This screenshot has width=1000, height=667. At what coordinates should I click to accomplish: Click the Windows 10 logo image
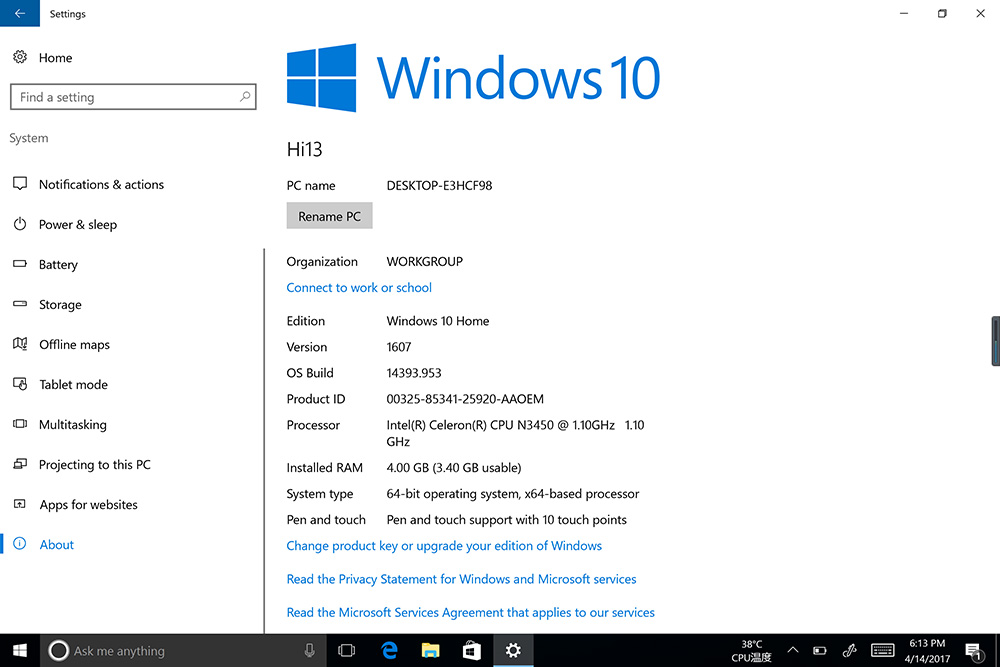473,78
